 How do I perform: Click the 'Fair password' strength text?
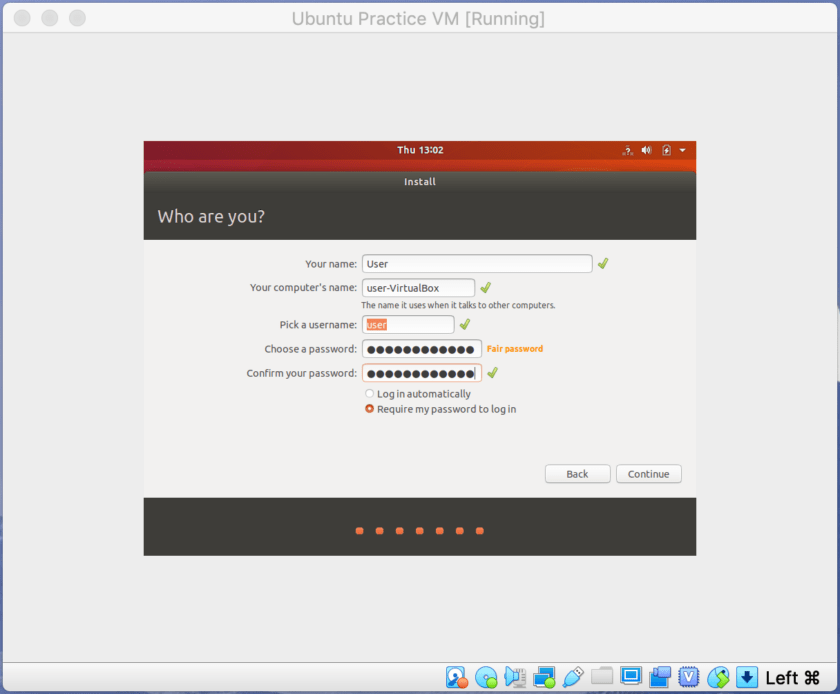pyautogui.click(x=515, y=349)
